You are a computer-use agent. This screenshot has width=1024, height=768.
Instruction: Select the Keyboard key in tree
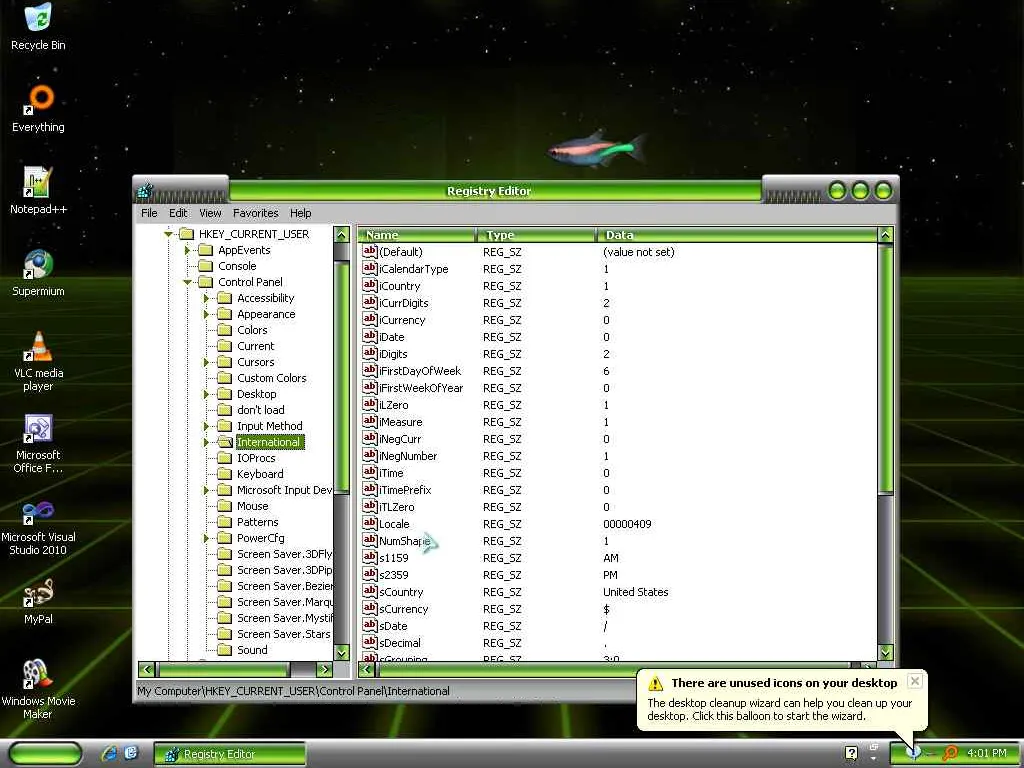click(260, 474)
